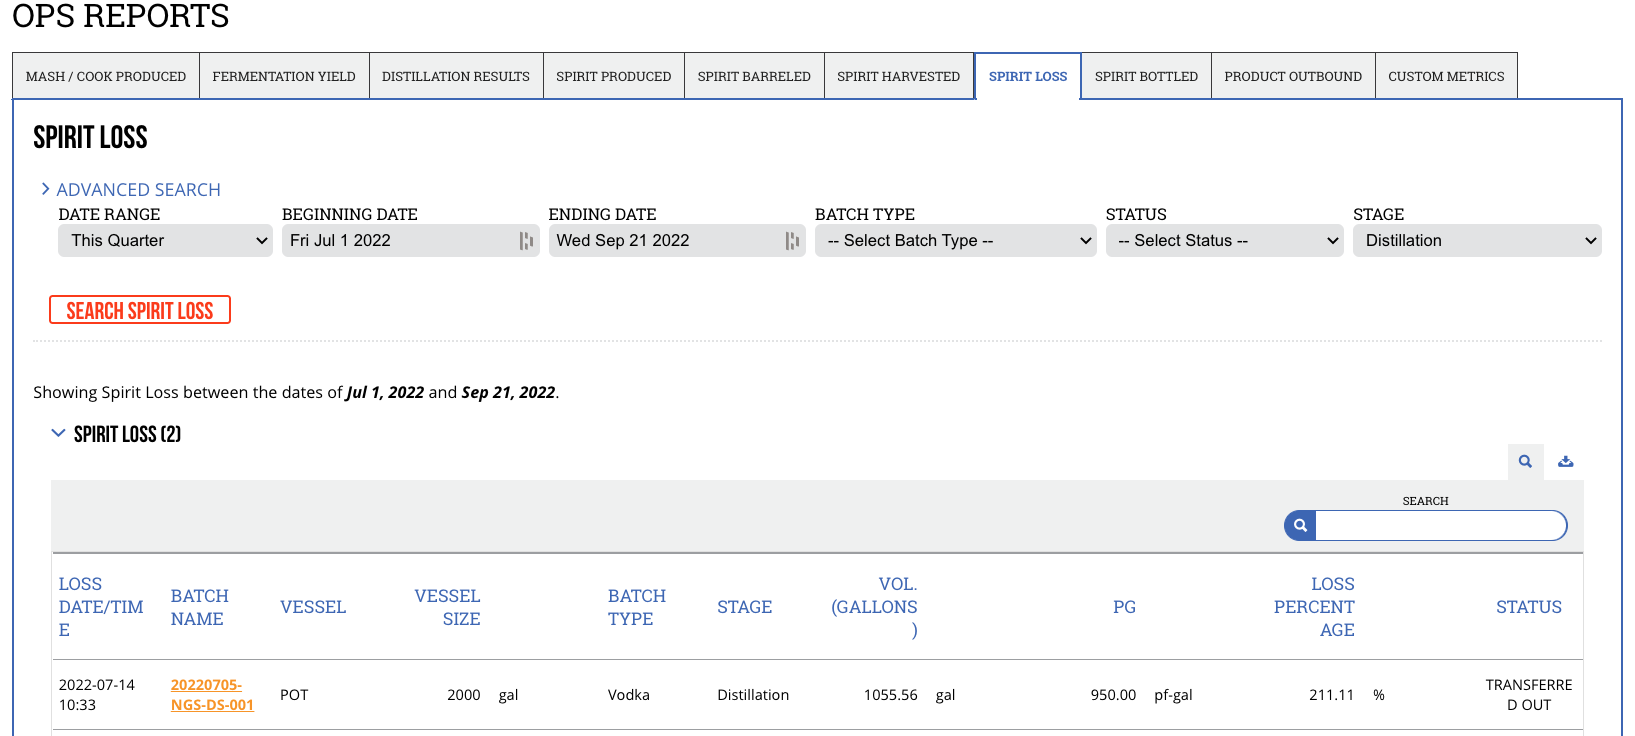Image resolution: width=1635 pixels, height=736 pixels.
Task: Select the Spirit Loss tab
Action: pos(1028,76)
